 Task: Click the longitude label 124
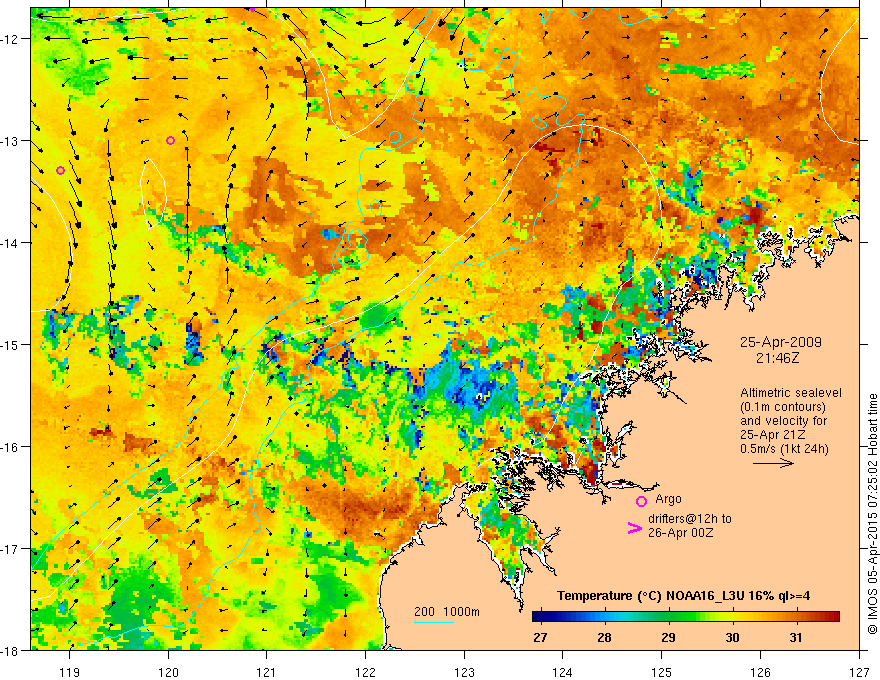click(x=563, y=672)
